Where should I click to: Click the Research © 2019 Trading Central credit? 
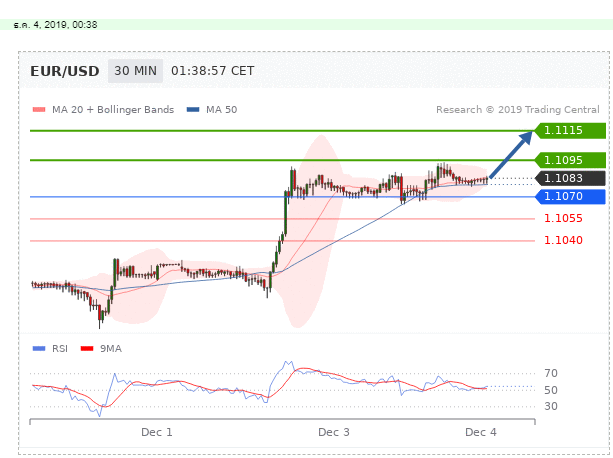517,110
